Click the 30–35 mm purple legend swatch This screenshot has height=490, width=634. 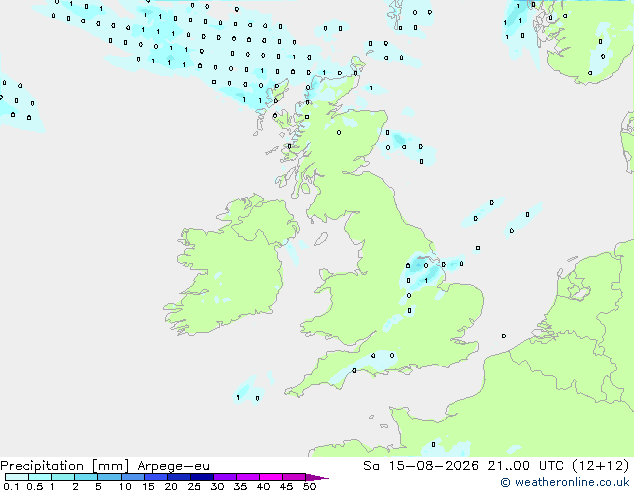pyautogui.click(x=225, y=477)
